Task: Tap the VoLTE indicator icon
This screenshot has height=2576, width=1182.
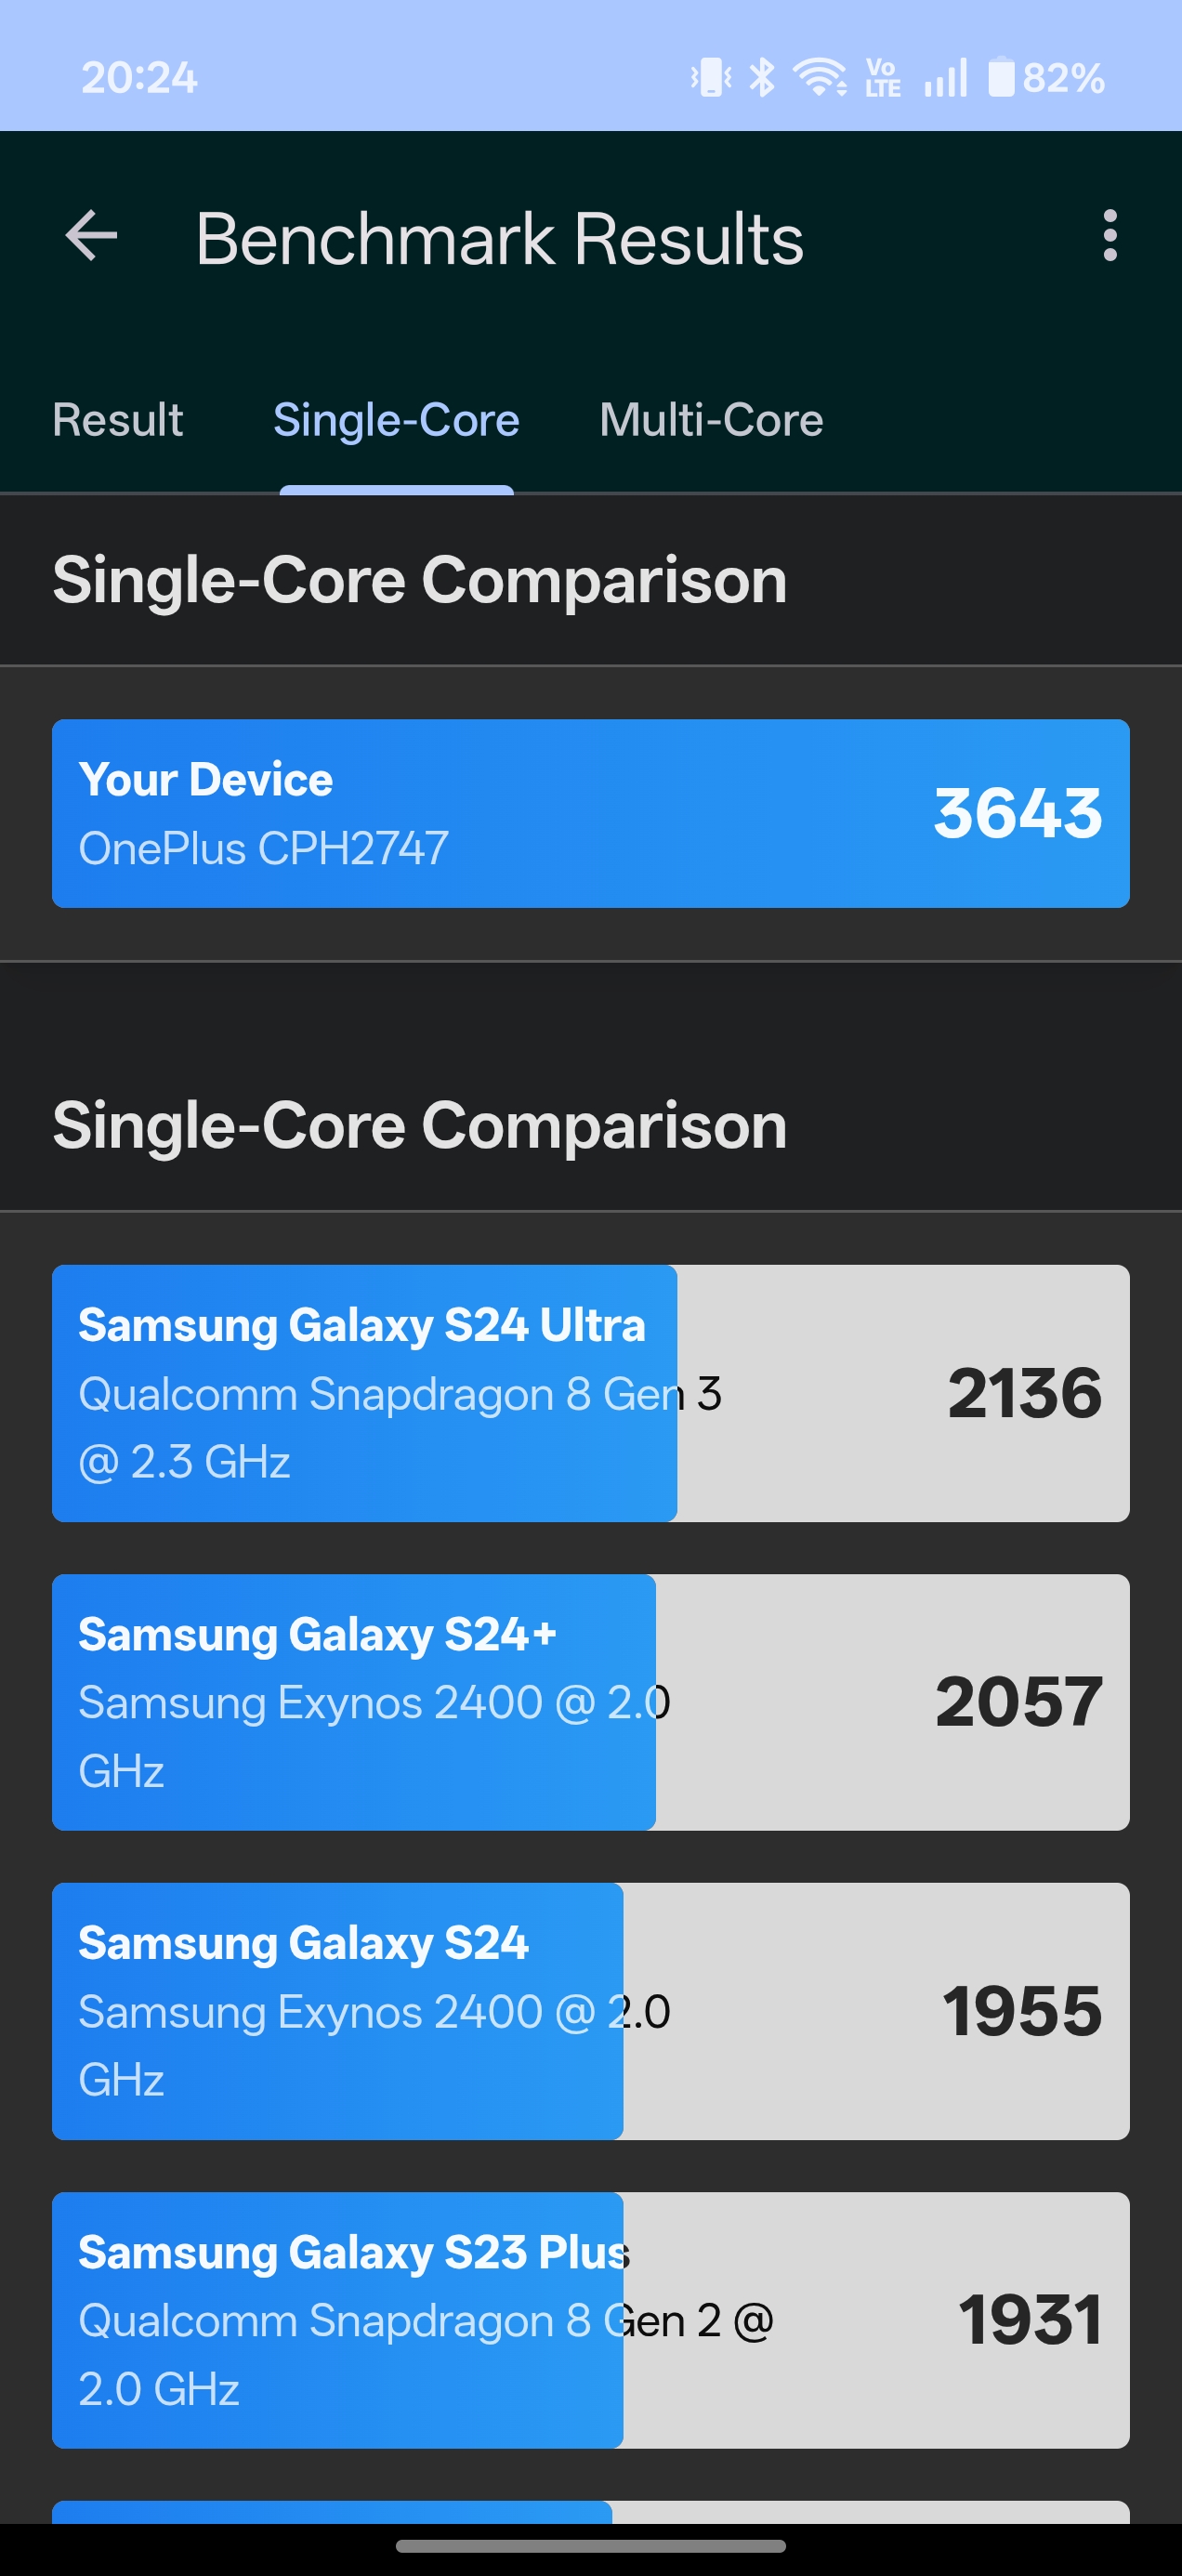Action: pos(882,77)
